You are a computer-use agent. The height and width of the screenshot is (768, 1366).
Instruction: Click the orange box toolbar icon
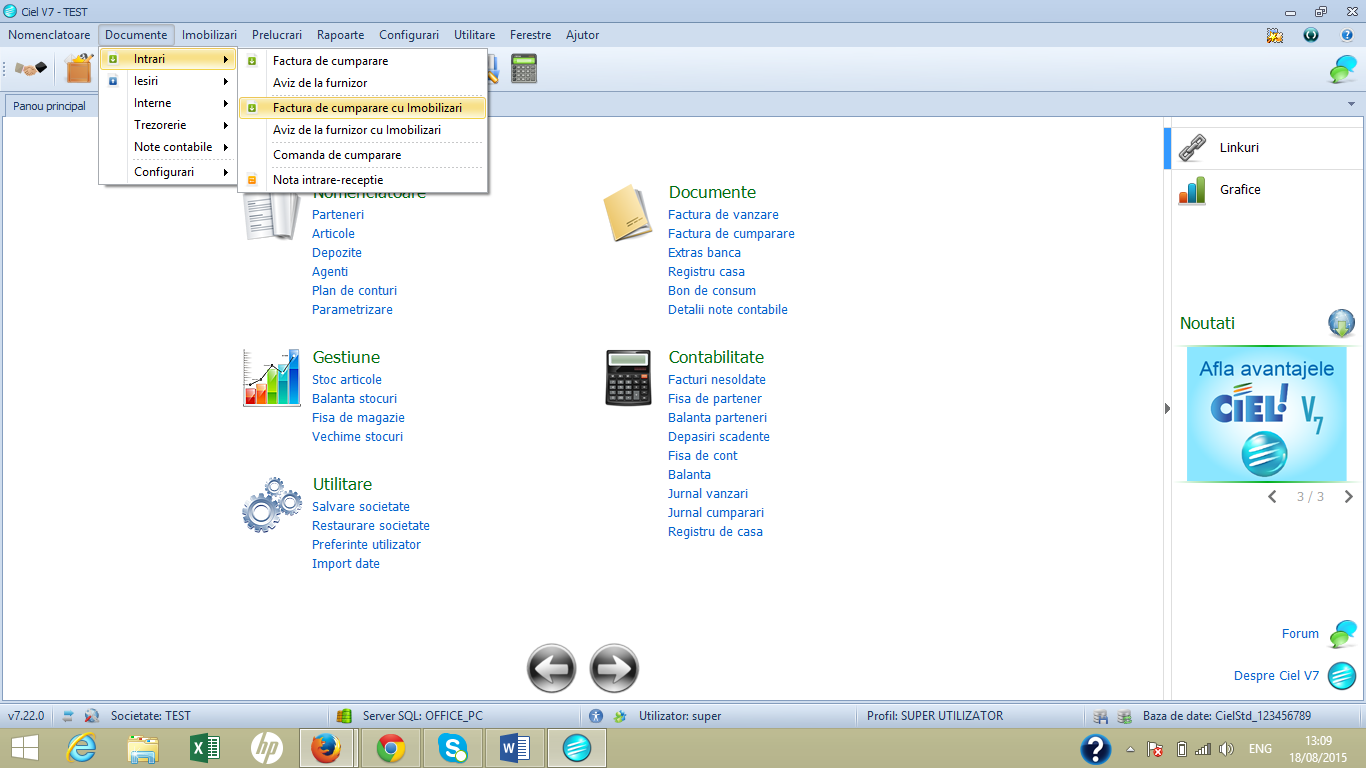[x=78, y=68]
